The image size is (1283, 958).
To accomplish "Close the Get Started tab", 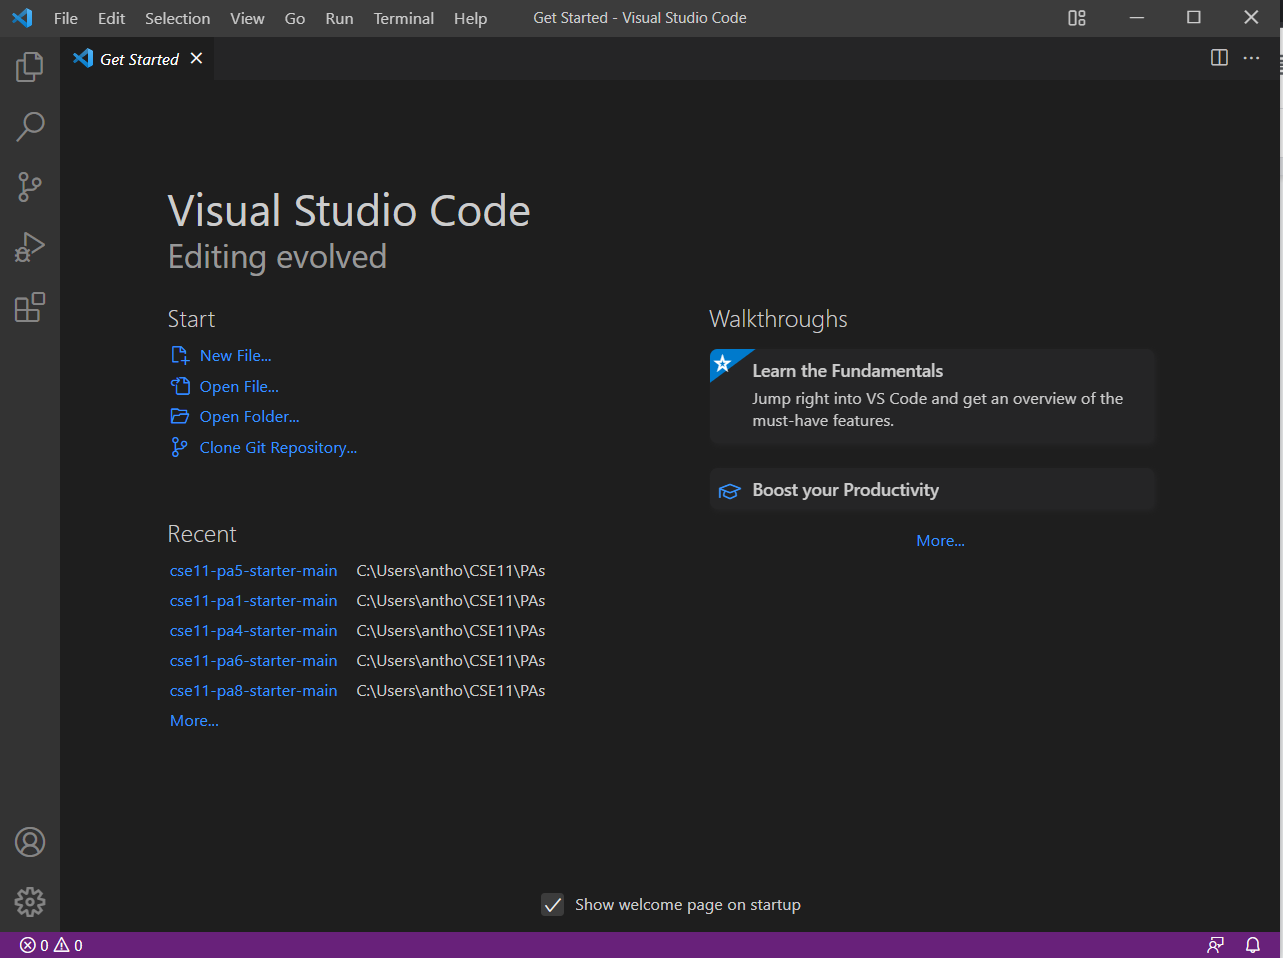I will [196, 58].
